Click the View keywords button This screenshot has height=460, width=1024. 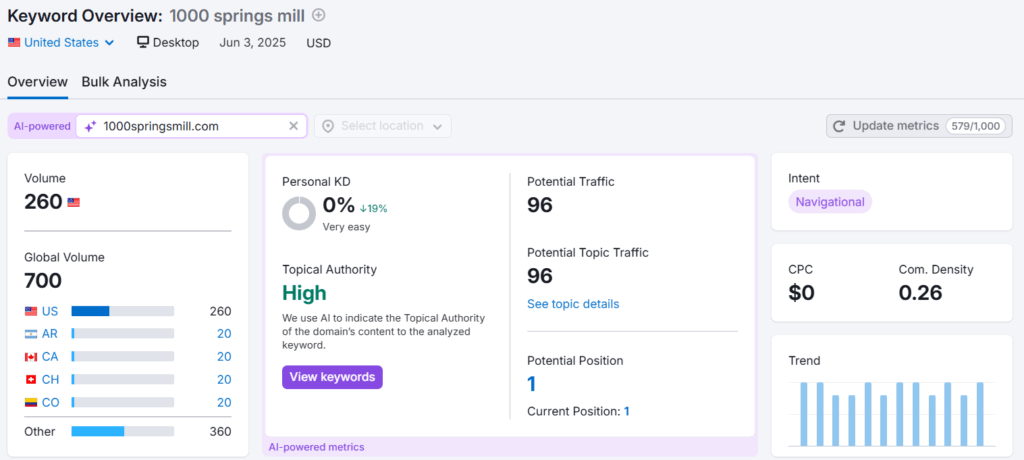332,377
